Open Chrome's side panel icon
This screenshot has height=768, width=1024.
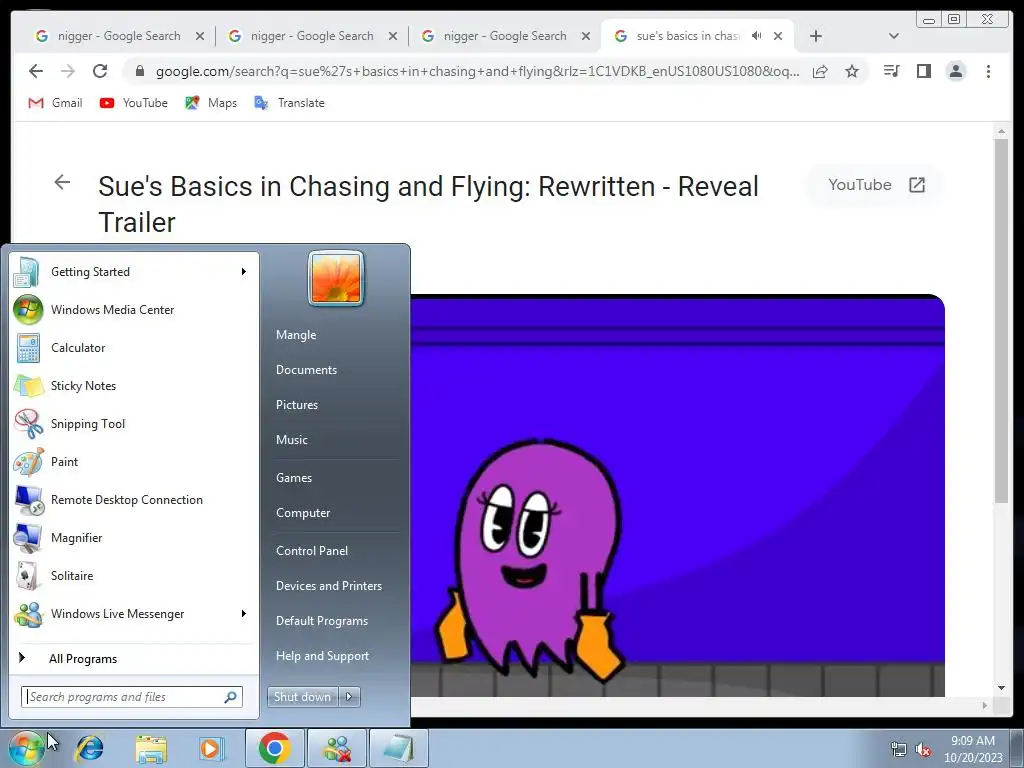tap(923, 71)
